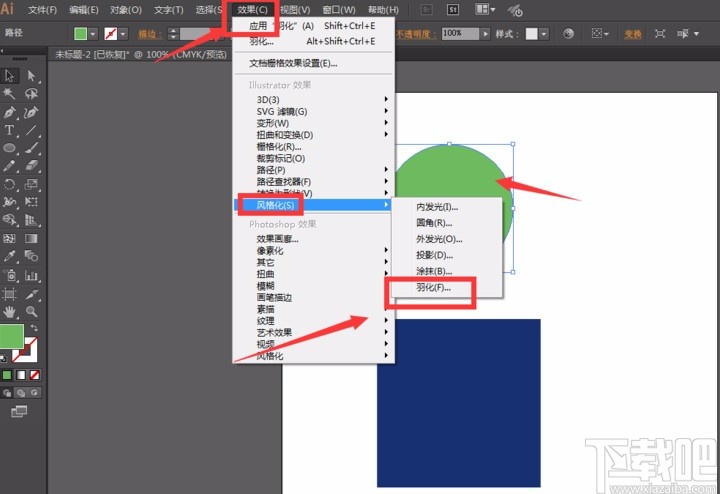This screenshot has width=720, height=494.
Task: Select the Scale tool
Action: coord(31,185)
